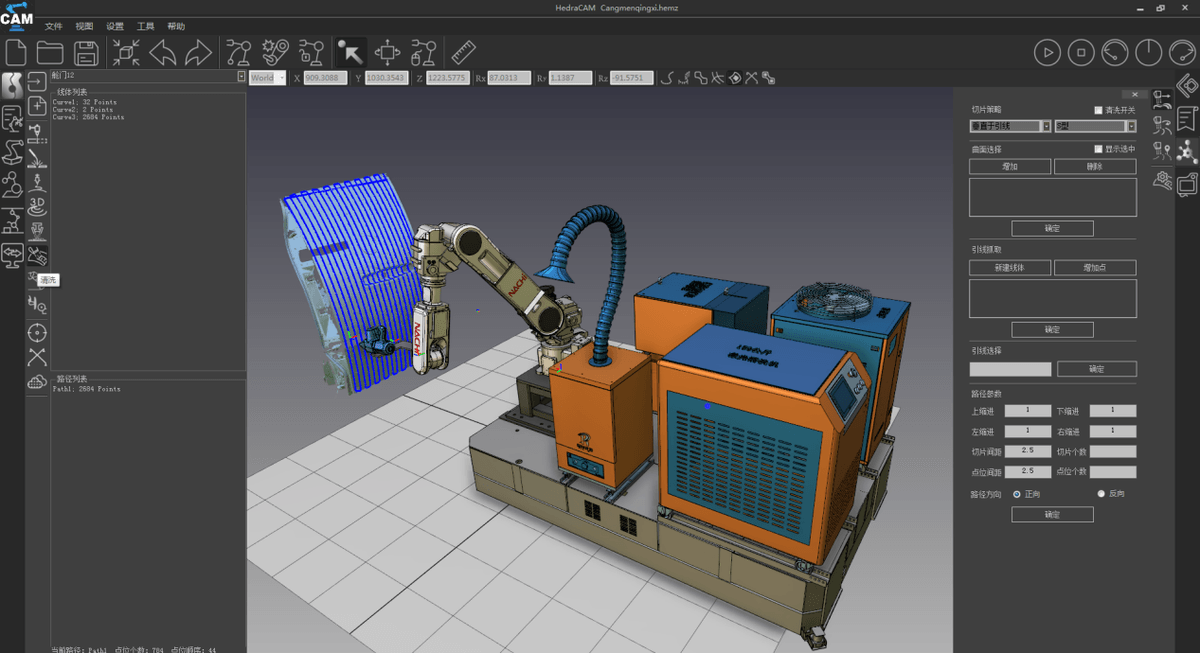Click the crossed arrows icon in left toolbar

point(37,357)
